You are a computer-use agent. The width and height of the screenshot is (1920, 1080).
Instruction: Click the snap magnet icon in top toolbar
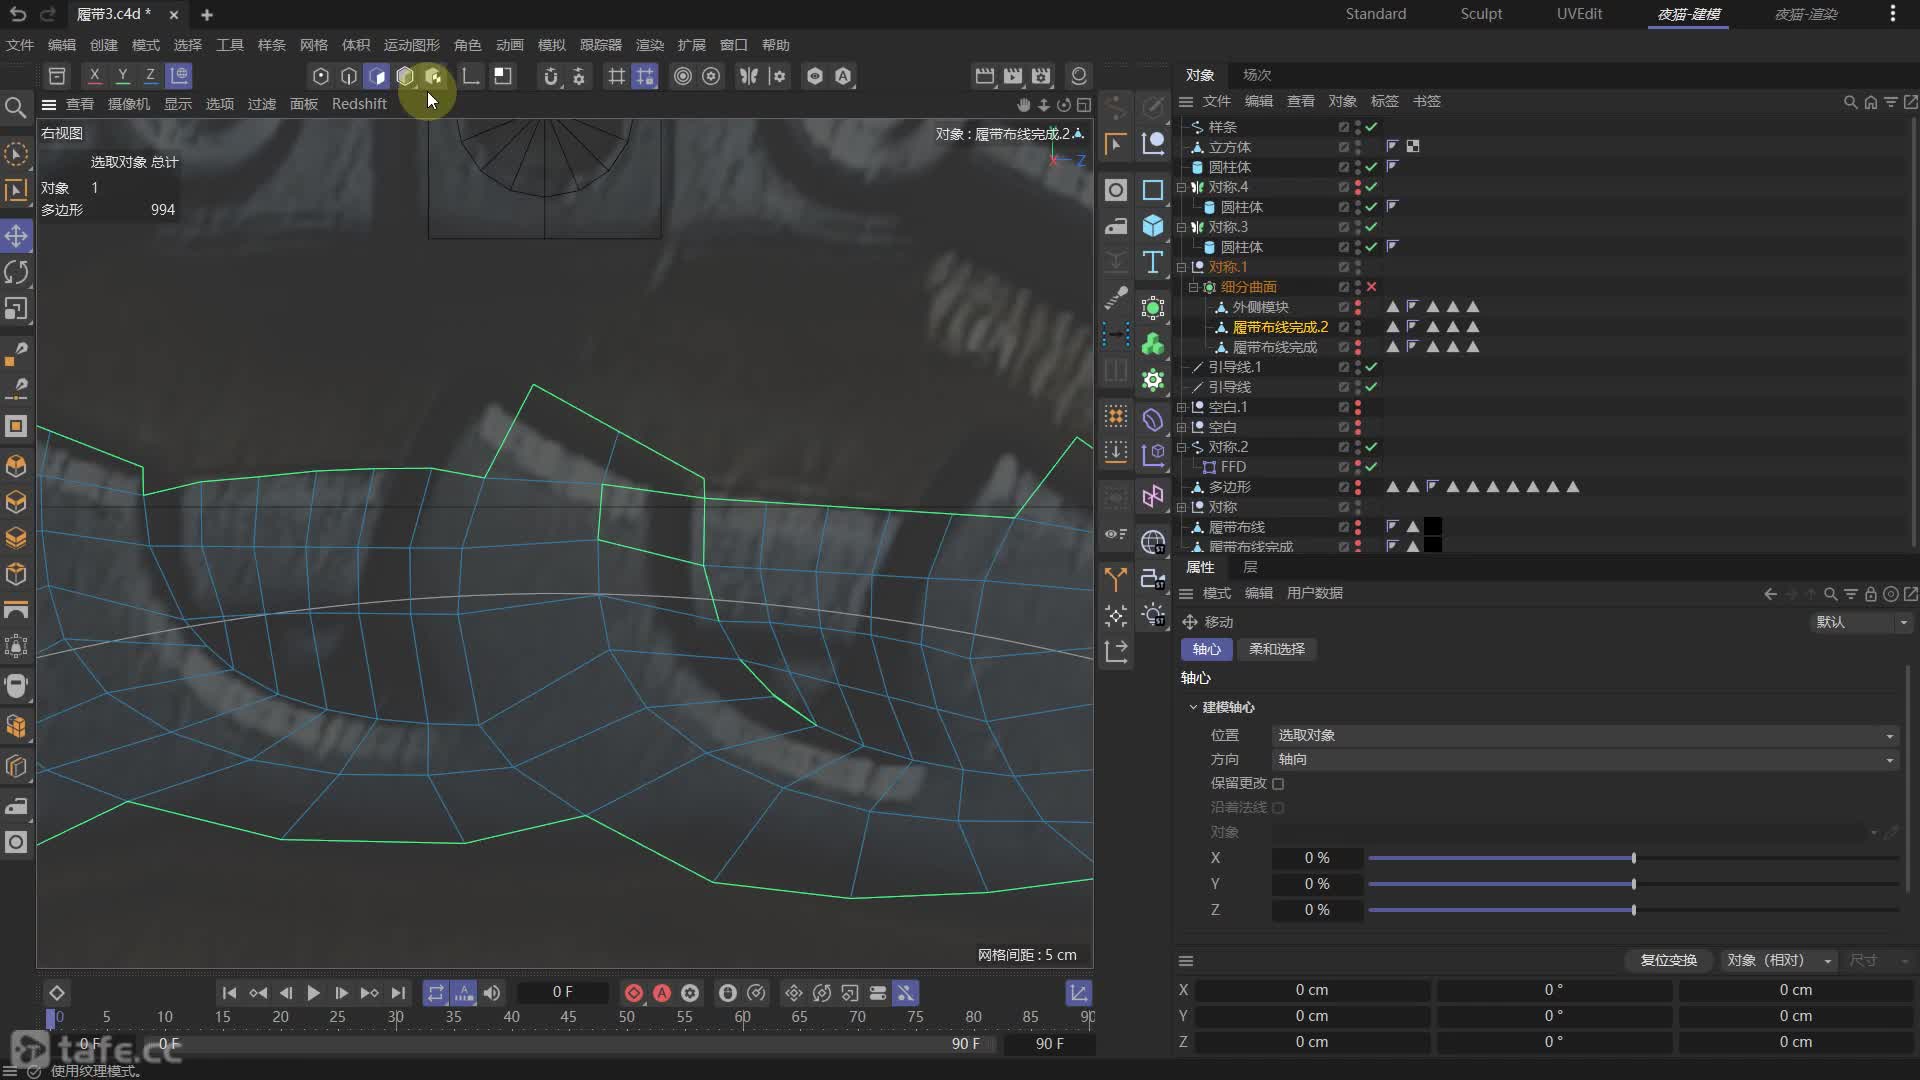550,76
